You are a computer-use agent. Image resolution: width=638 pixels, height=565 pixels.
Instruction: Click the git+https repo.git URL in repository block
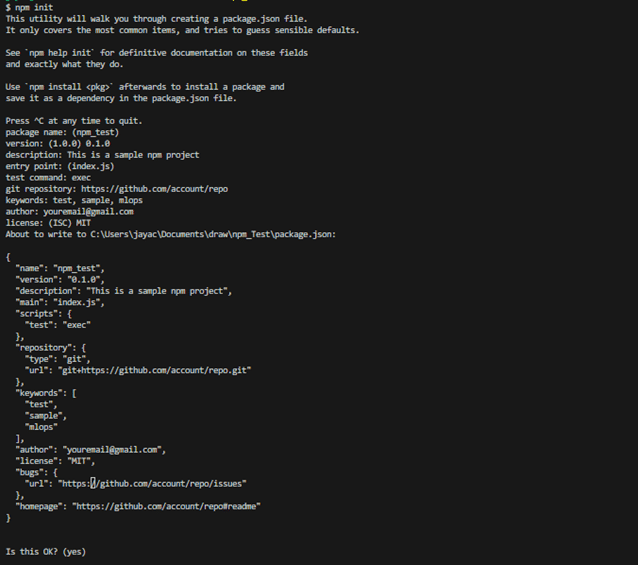[154, 370]
